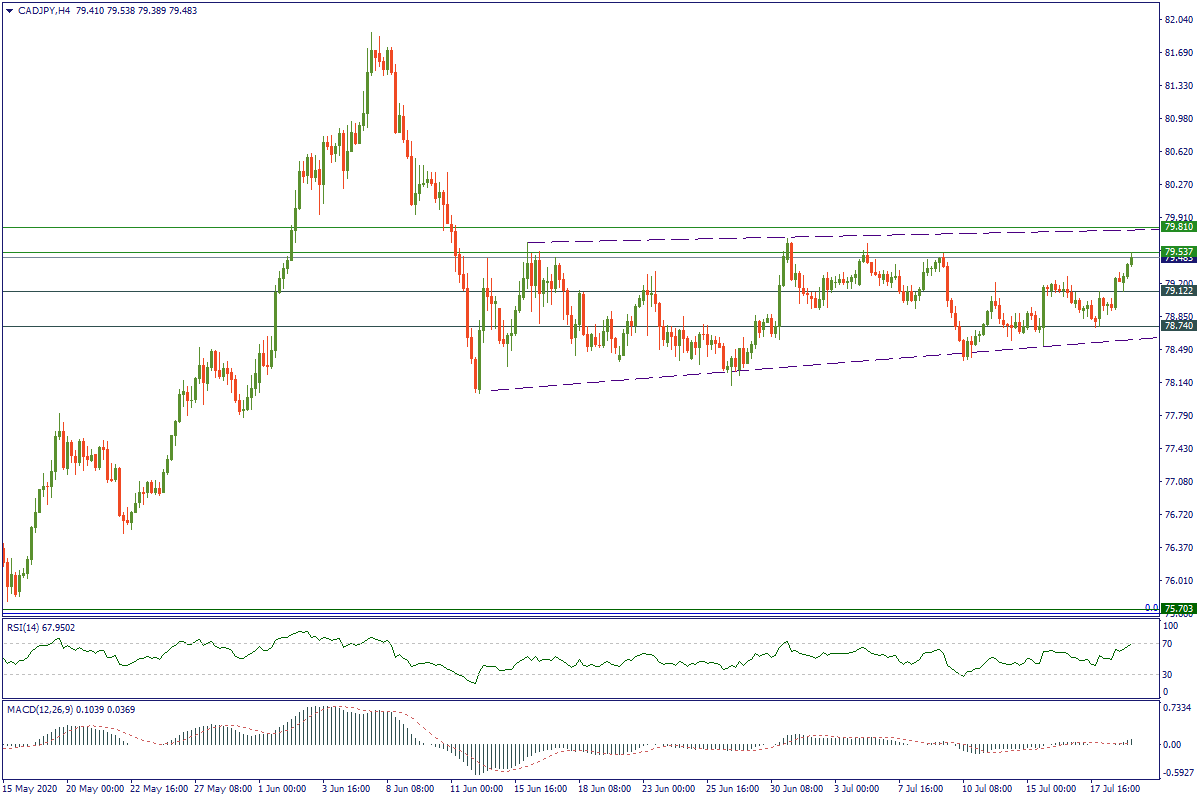Select the 79.810 green price label
The image size is (1200, 800).
[1177, 227]
